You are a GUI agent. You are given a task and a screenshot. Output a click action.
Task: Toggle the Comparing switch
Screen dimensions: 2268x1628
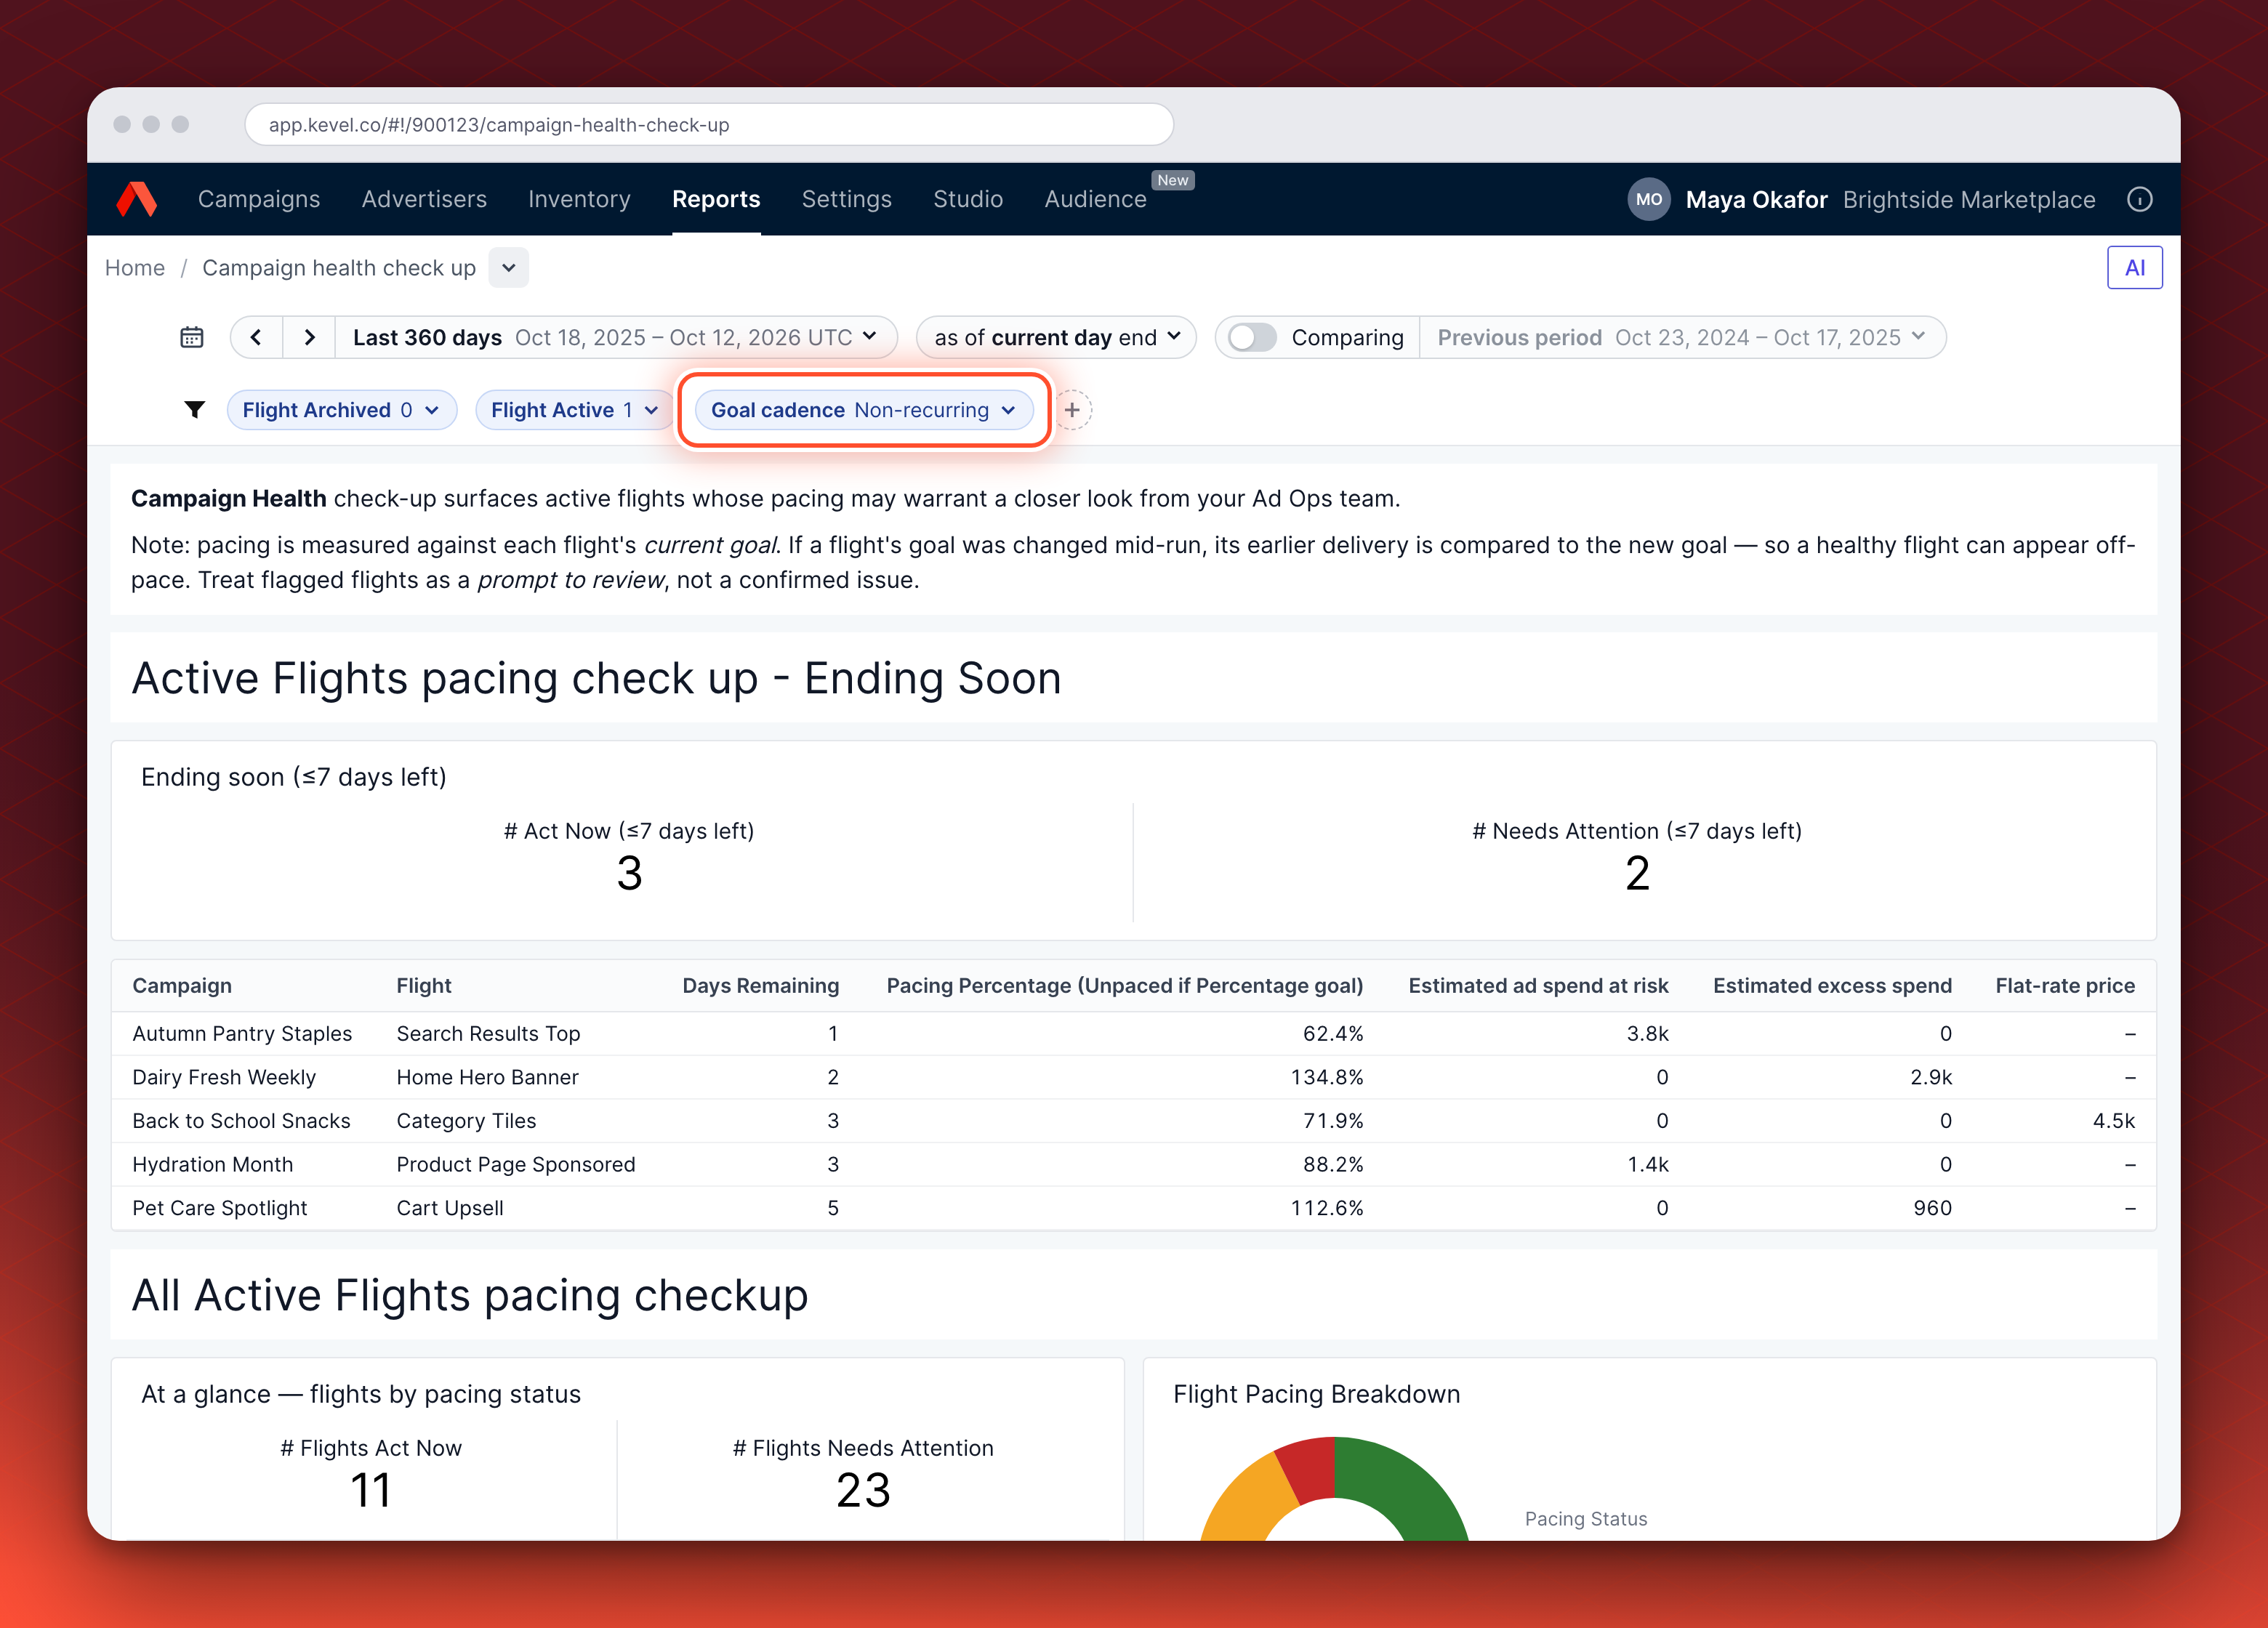(x=1252, y=338)
